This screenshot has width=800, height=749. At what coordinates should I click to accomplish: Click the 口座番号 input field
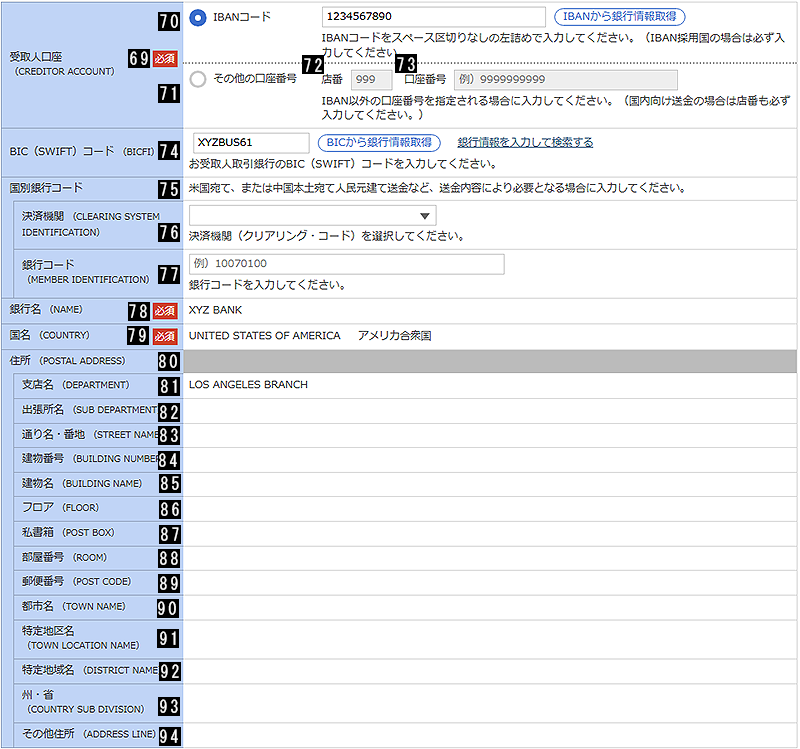tap(566, 80)
